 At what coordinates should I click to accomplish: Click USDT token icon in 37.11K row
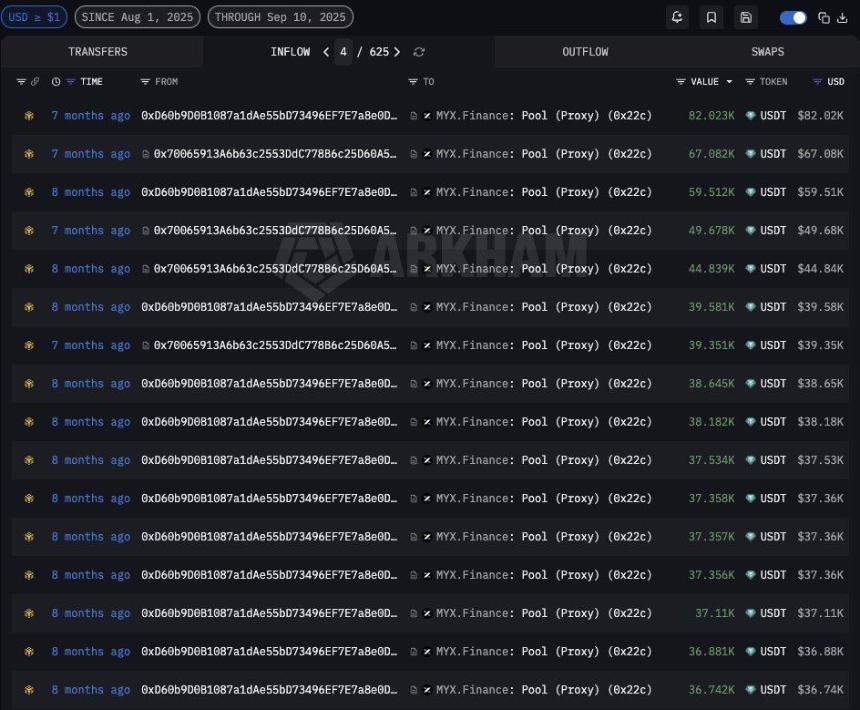pos(750,613)
